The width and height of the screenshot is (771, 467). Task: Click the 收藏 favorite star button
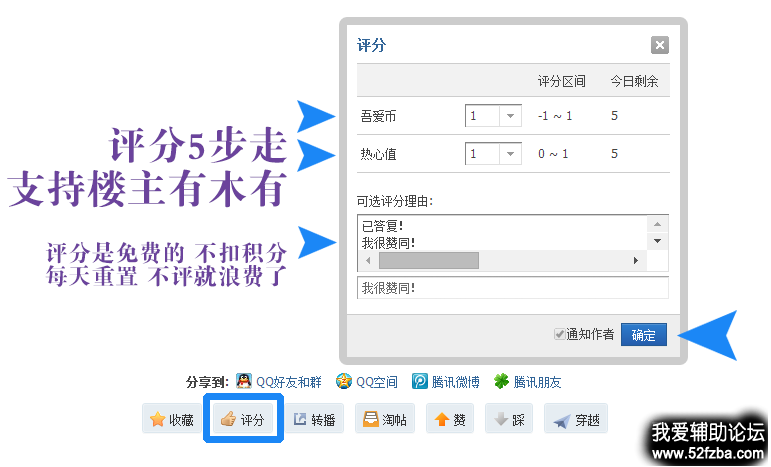click(172, 419)
